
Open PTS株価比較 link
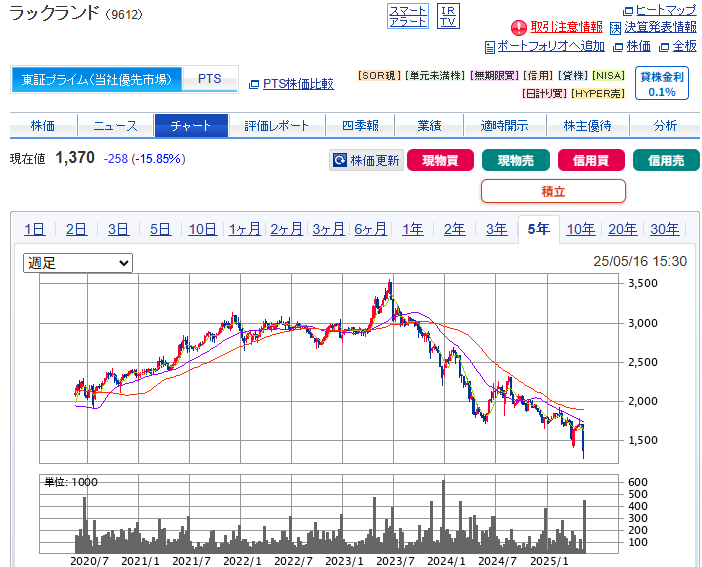coord(298,84)
